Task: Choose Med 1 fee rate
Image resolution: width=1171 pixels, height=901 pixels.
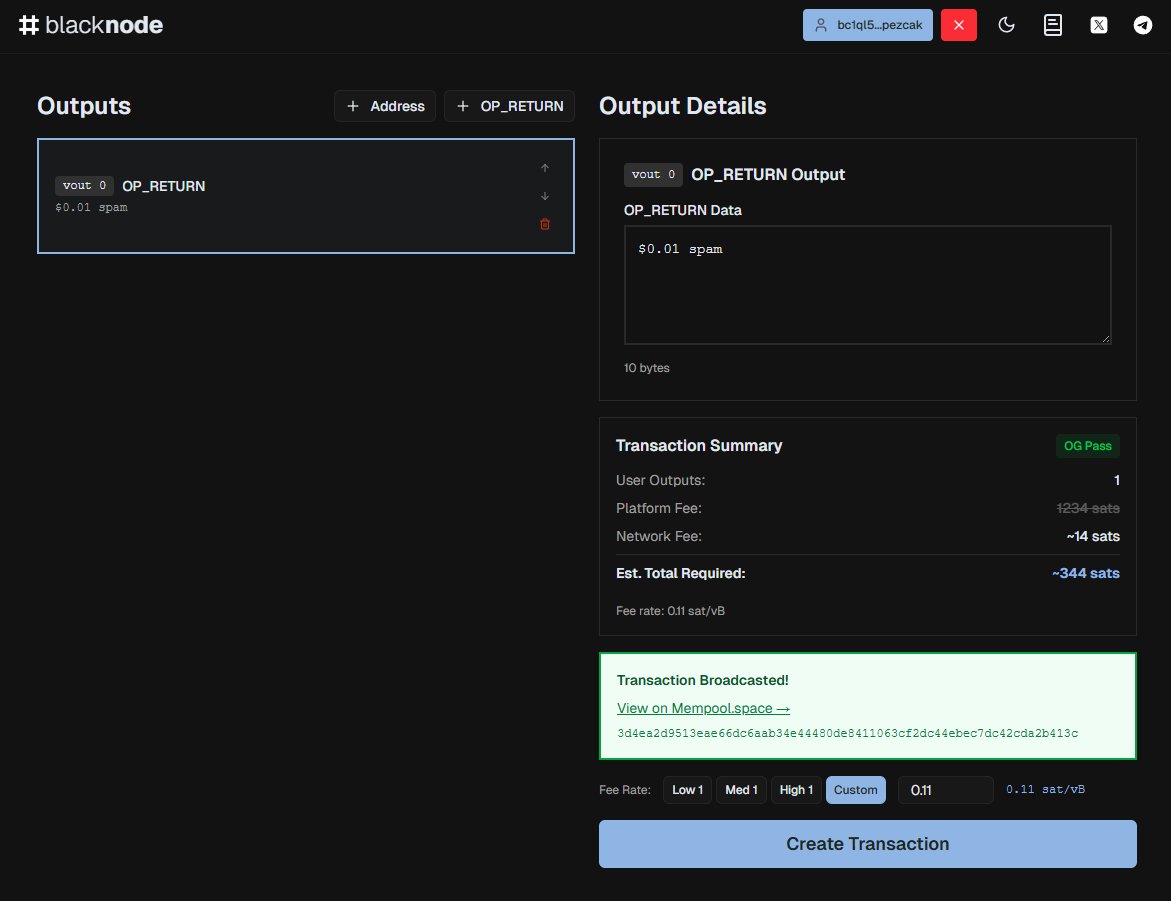Action: (x=741, y=790)
